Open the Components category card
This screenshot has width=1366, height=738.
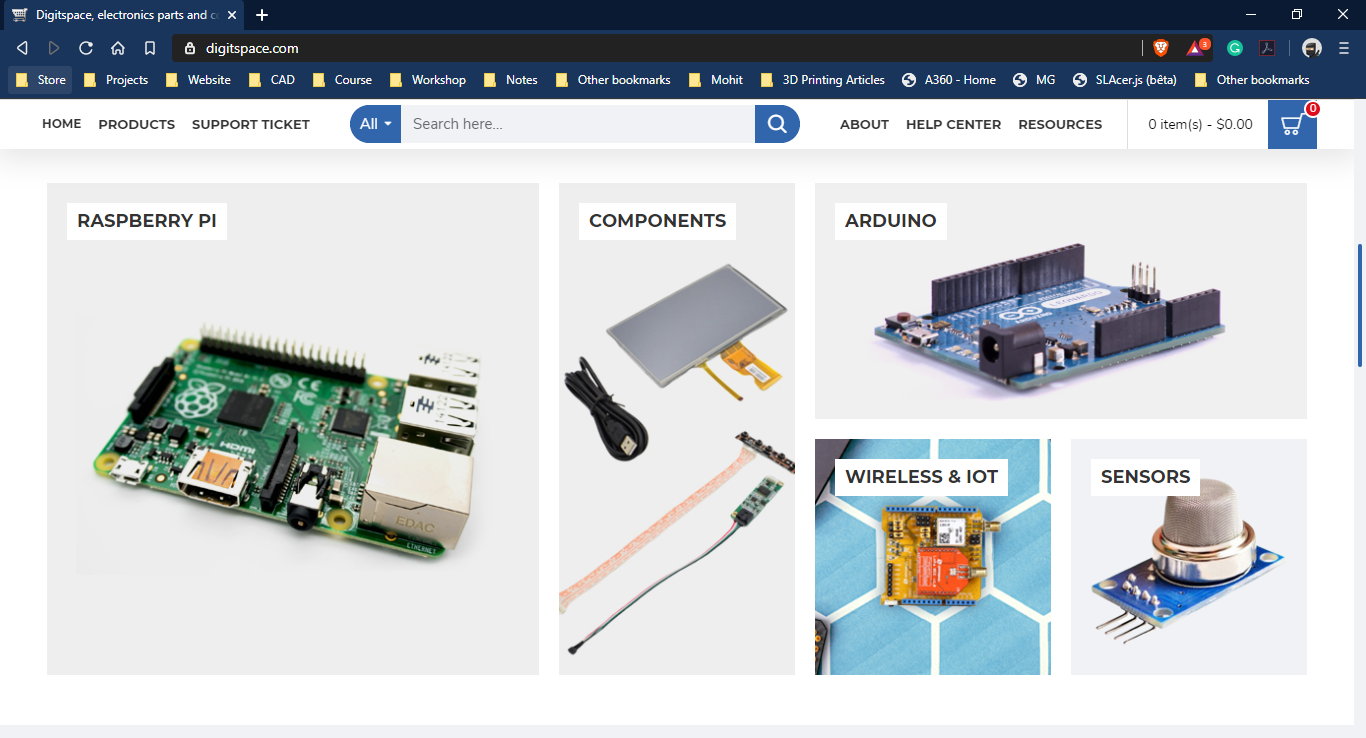coord(677,429)
